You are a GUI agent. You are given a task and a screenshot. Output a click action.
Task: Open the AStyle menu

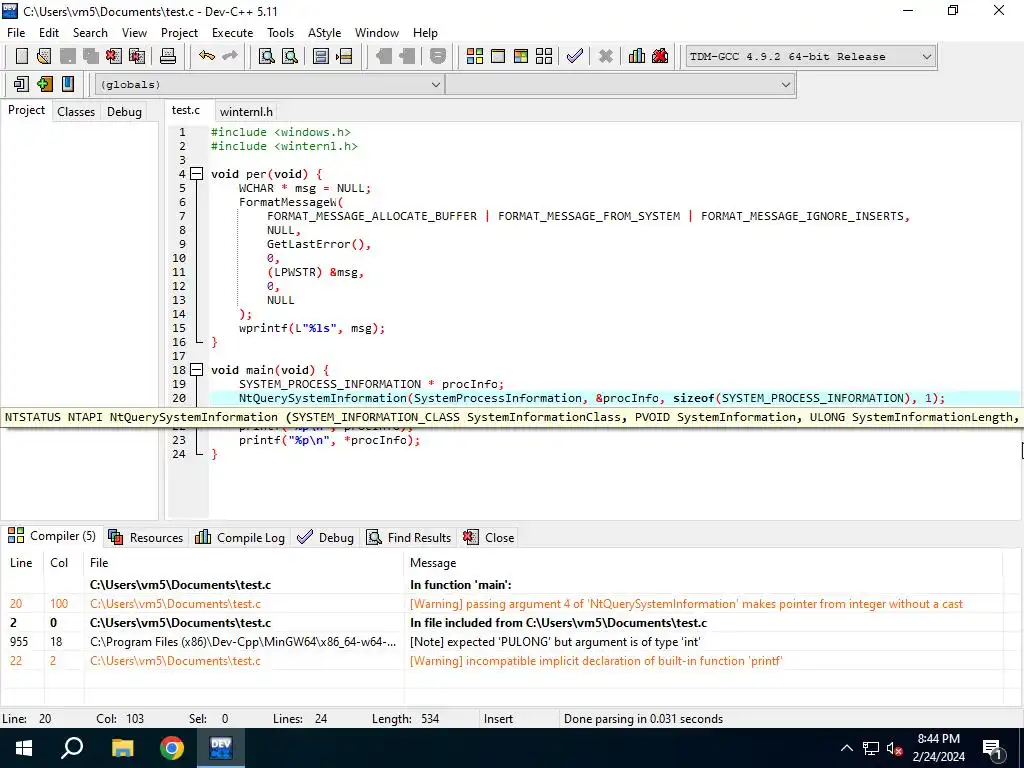point(324,33)
